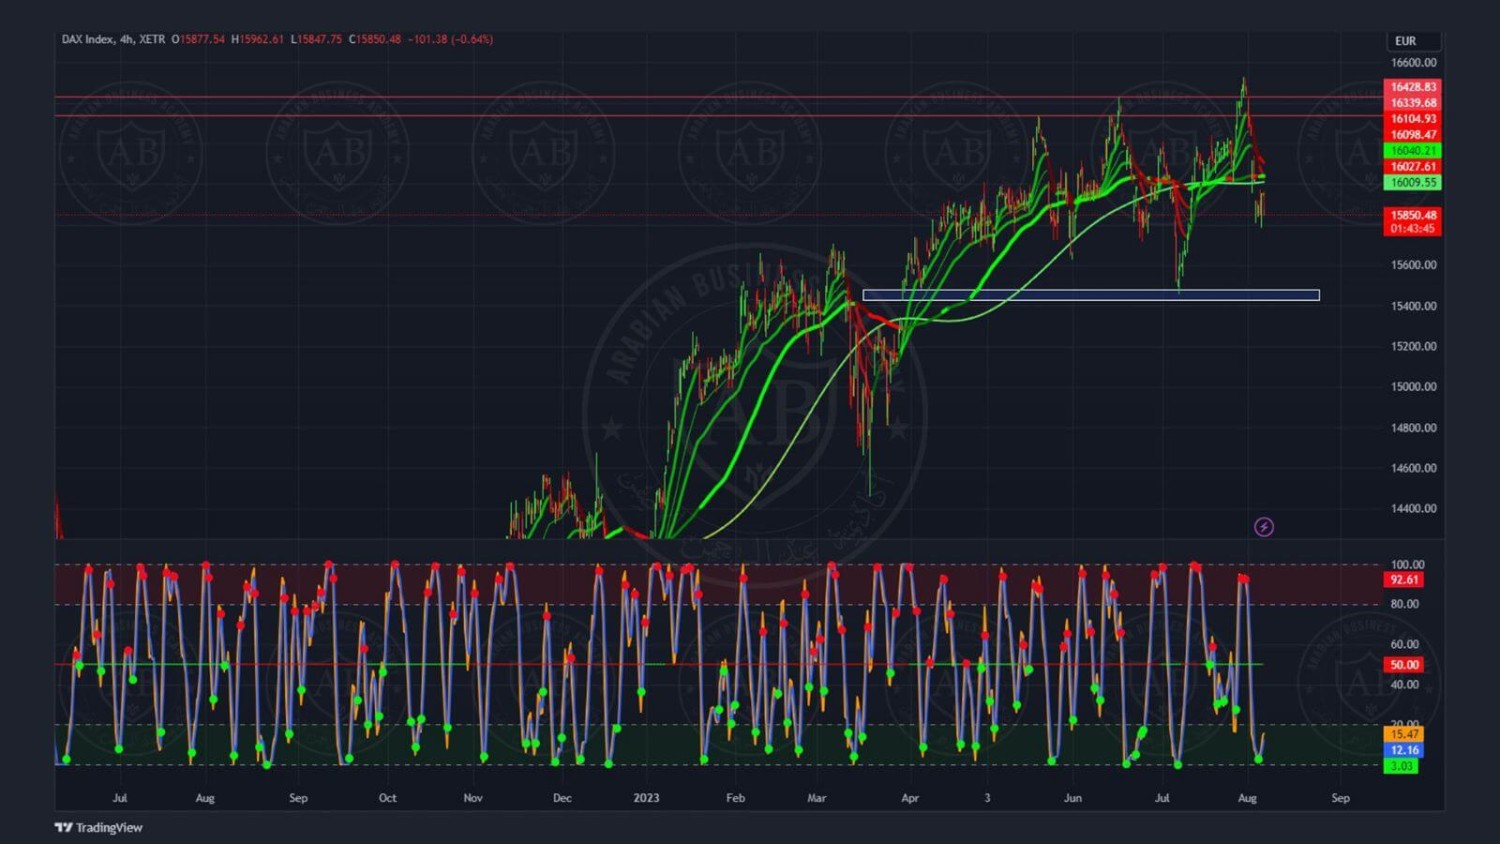Click the Sep label at right of time axis

pyautogui.click(x=1340, y=798)
